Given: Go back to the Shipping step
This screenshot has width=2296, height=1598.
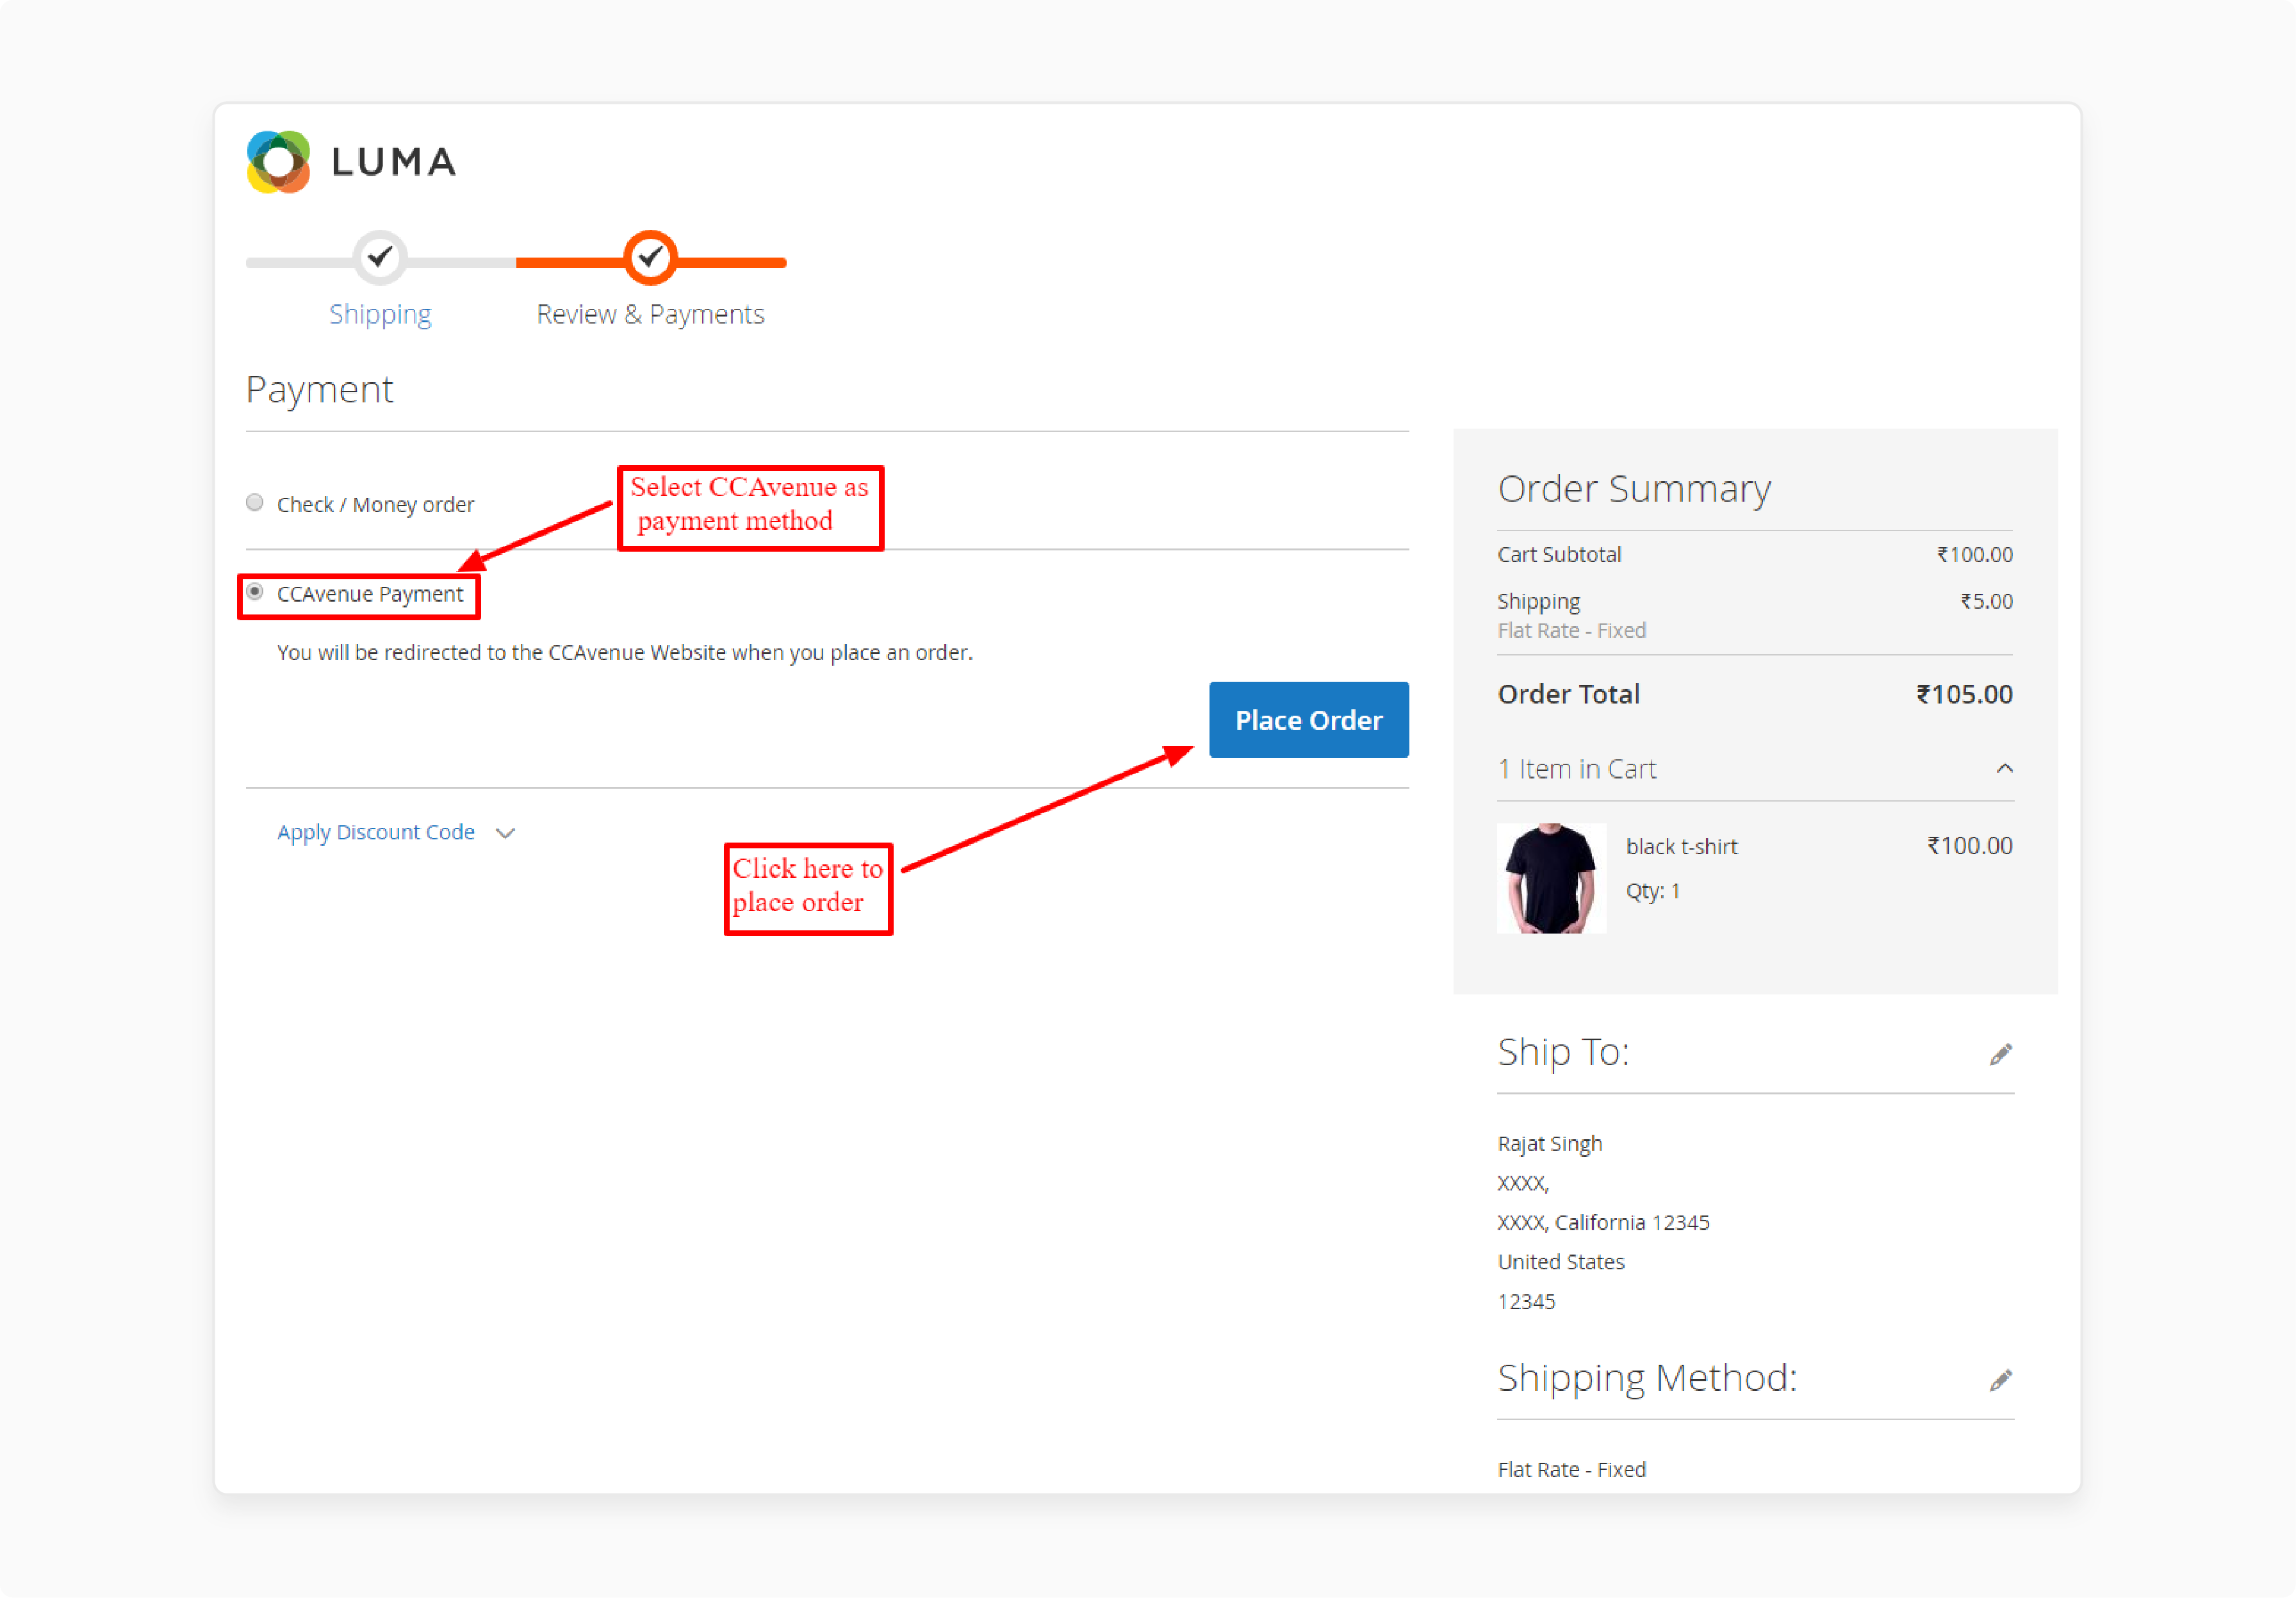Looking at the screenshot, I should pyautogui.click(x=380, y=314).
